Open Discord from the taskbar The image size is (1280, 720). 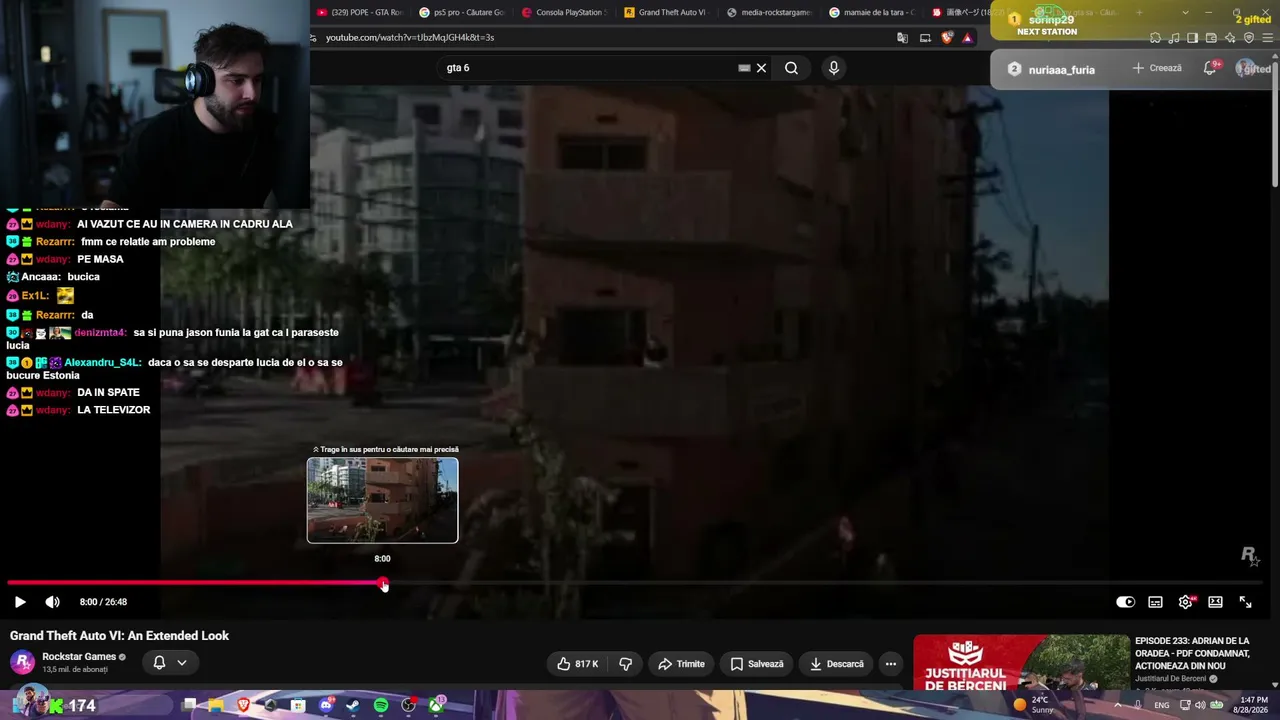(325, 705)
